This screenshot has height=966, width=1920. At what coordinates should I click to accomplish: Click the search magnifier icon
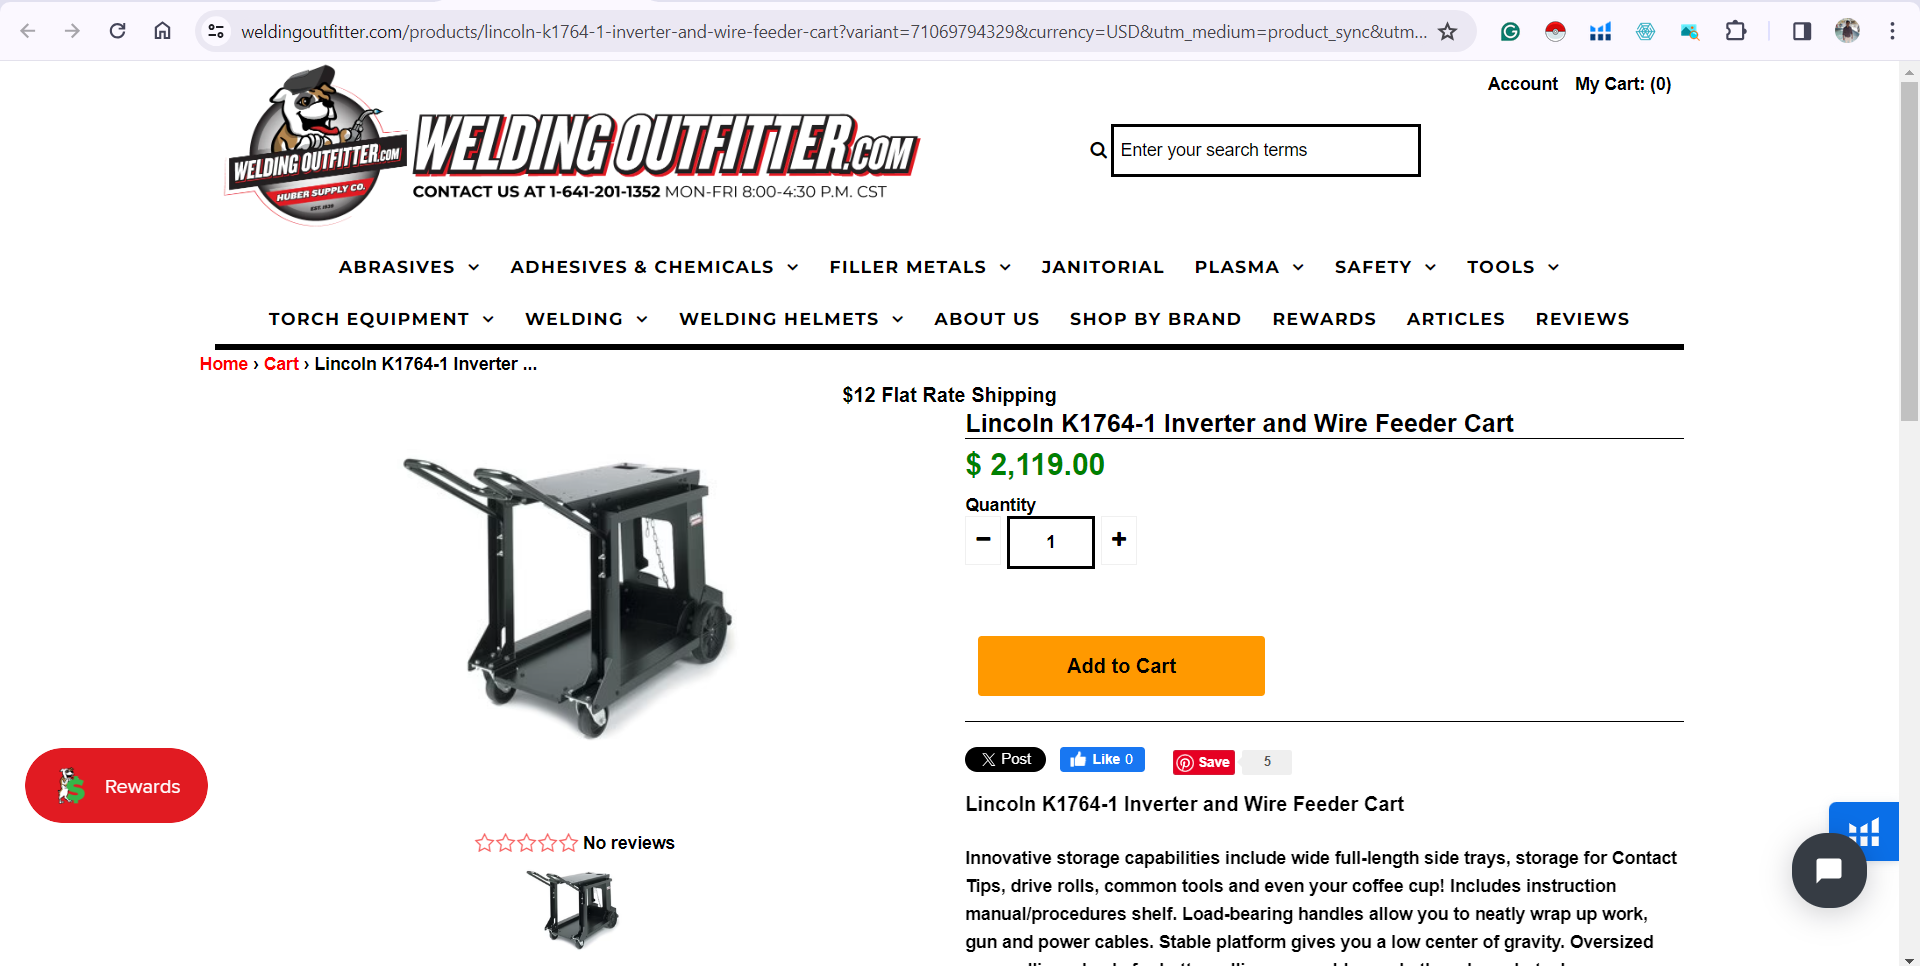click(x=1098, y=150)
